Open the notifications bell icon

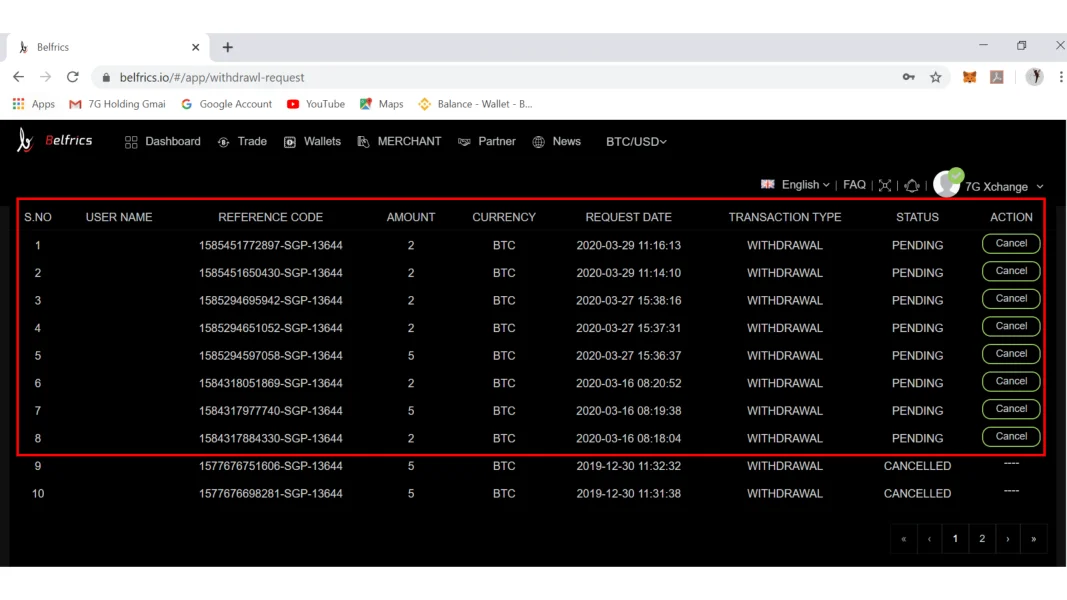pyautogui.click(x=912, y=185)
